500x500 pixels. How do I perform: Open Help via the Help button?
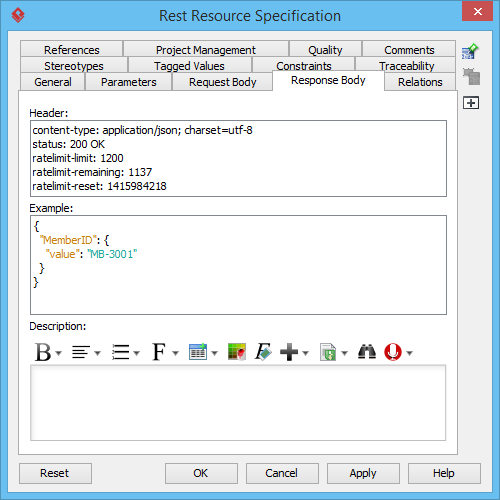point(444,473)
